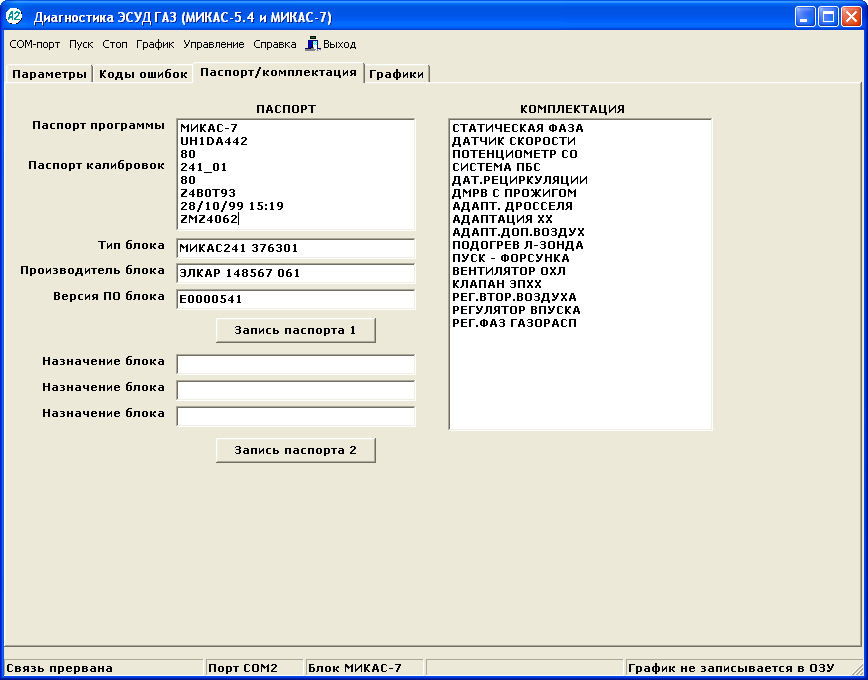This screenshot has height=680, width=868.
Task: Open the Управление menu
Action: pyautogui.click(x=214, y=44)
